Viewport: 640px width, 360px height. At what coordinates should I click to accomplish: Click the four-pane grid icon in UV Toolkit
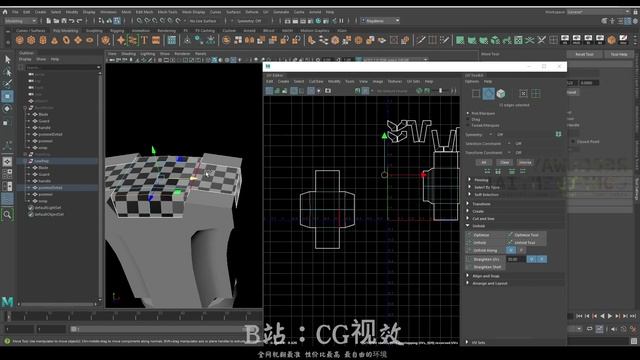(x=536, y=94)
